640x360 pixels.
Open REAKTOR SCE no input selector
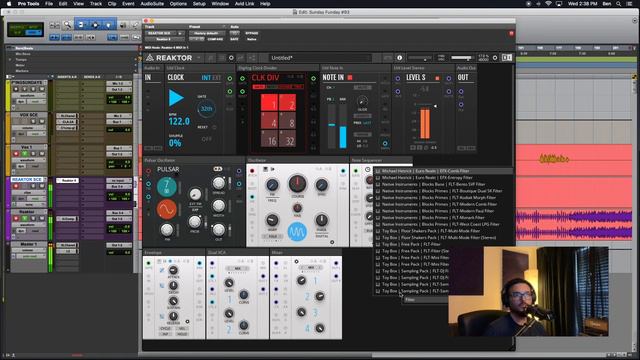point(119,180)
